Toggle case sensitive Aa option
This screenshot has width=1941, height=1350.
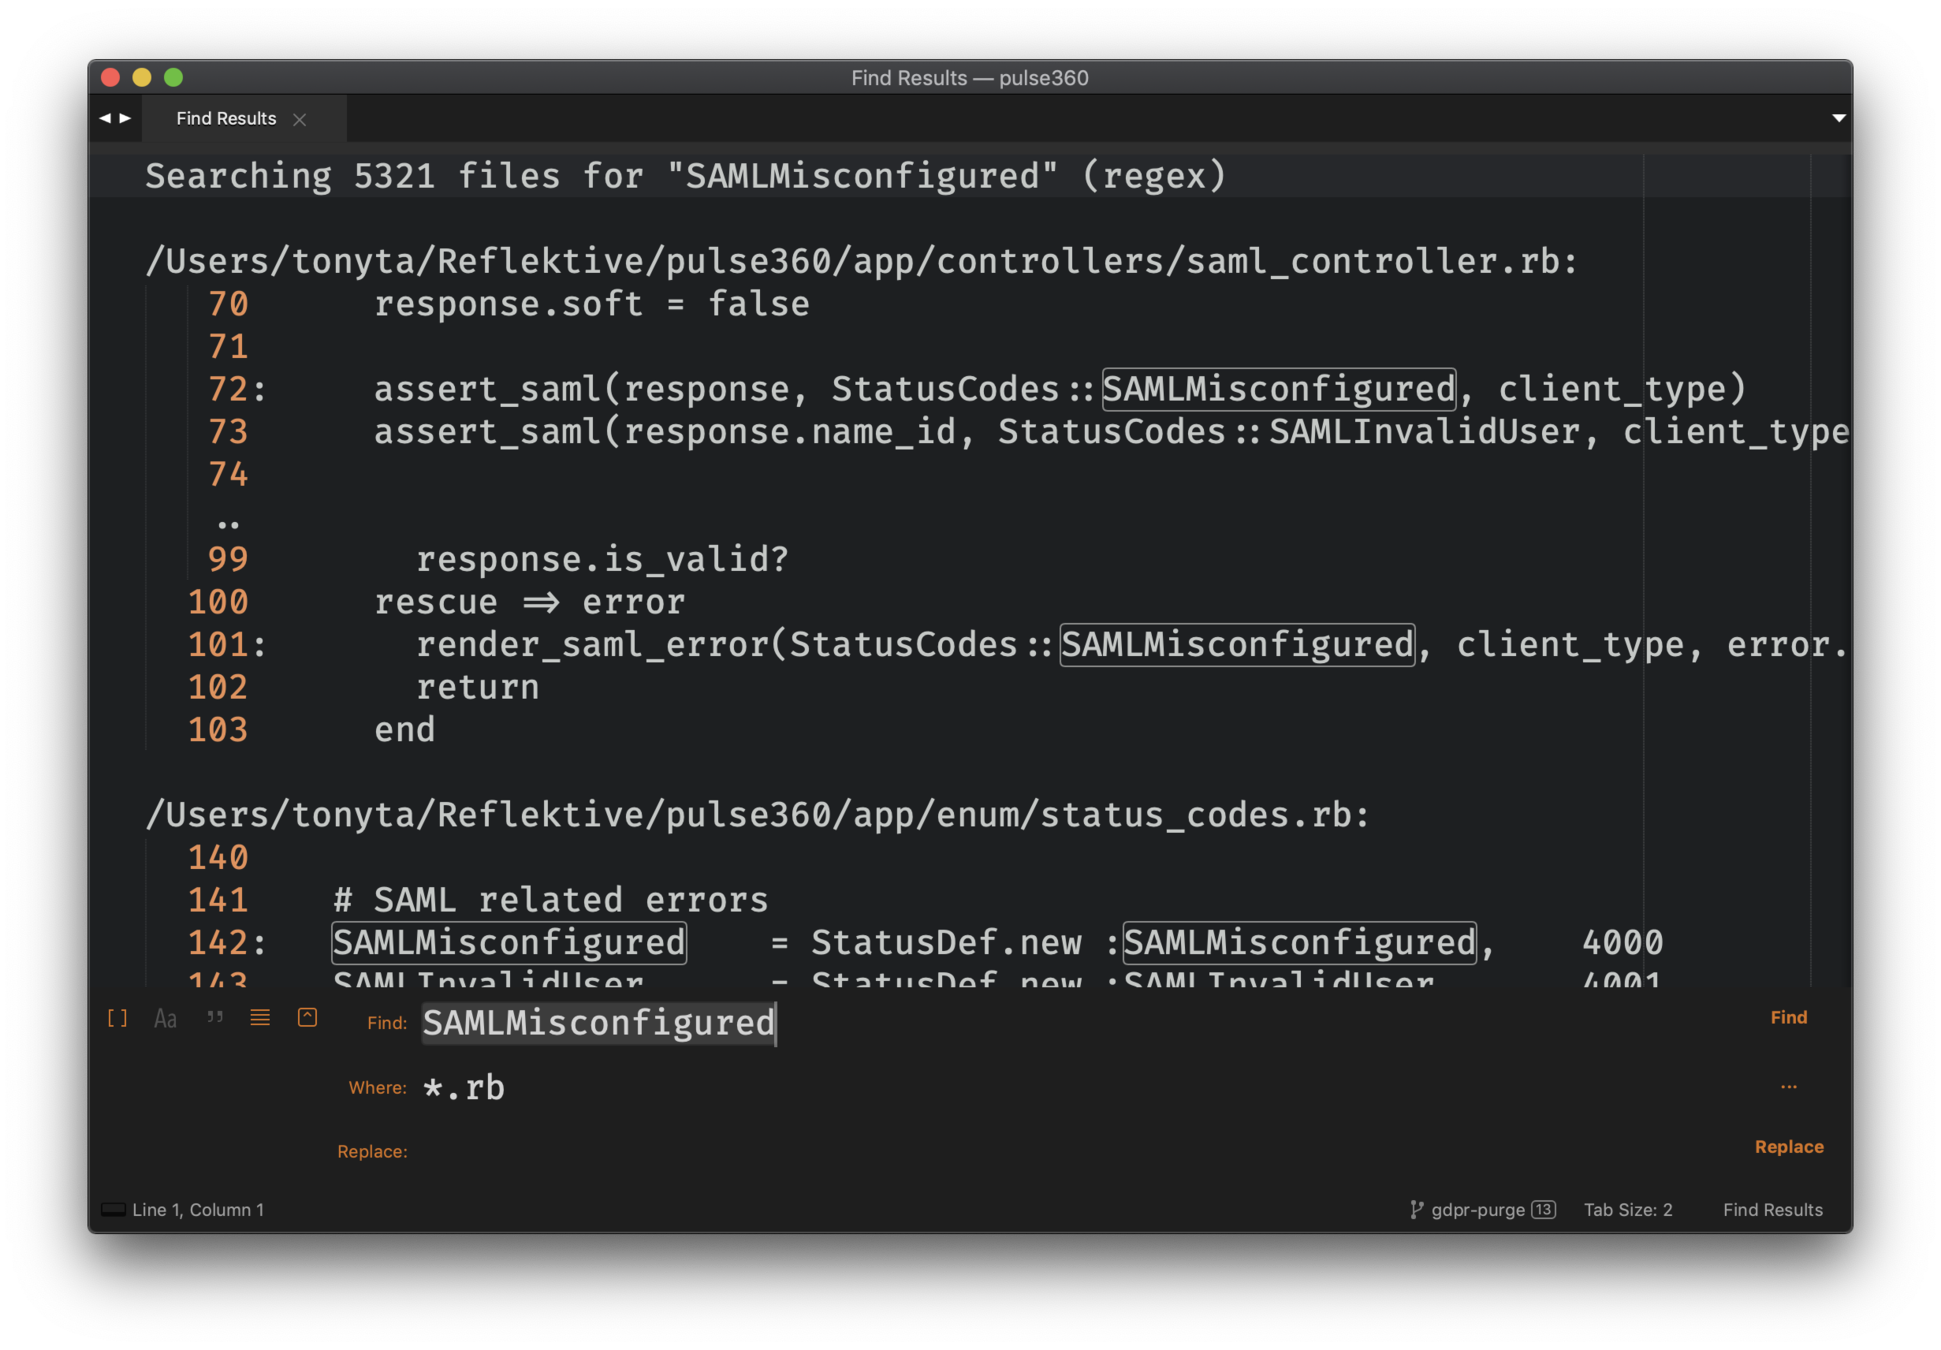click(165, 1018)
